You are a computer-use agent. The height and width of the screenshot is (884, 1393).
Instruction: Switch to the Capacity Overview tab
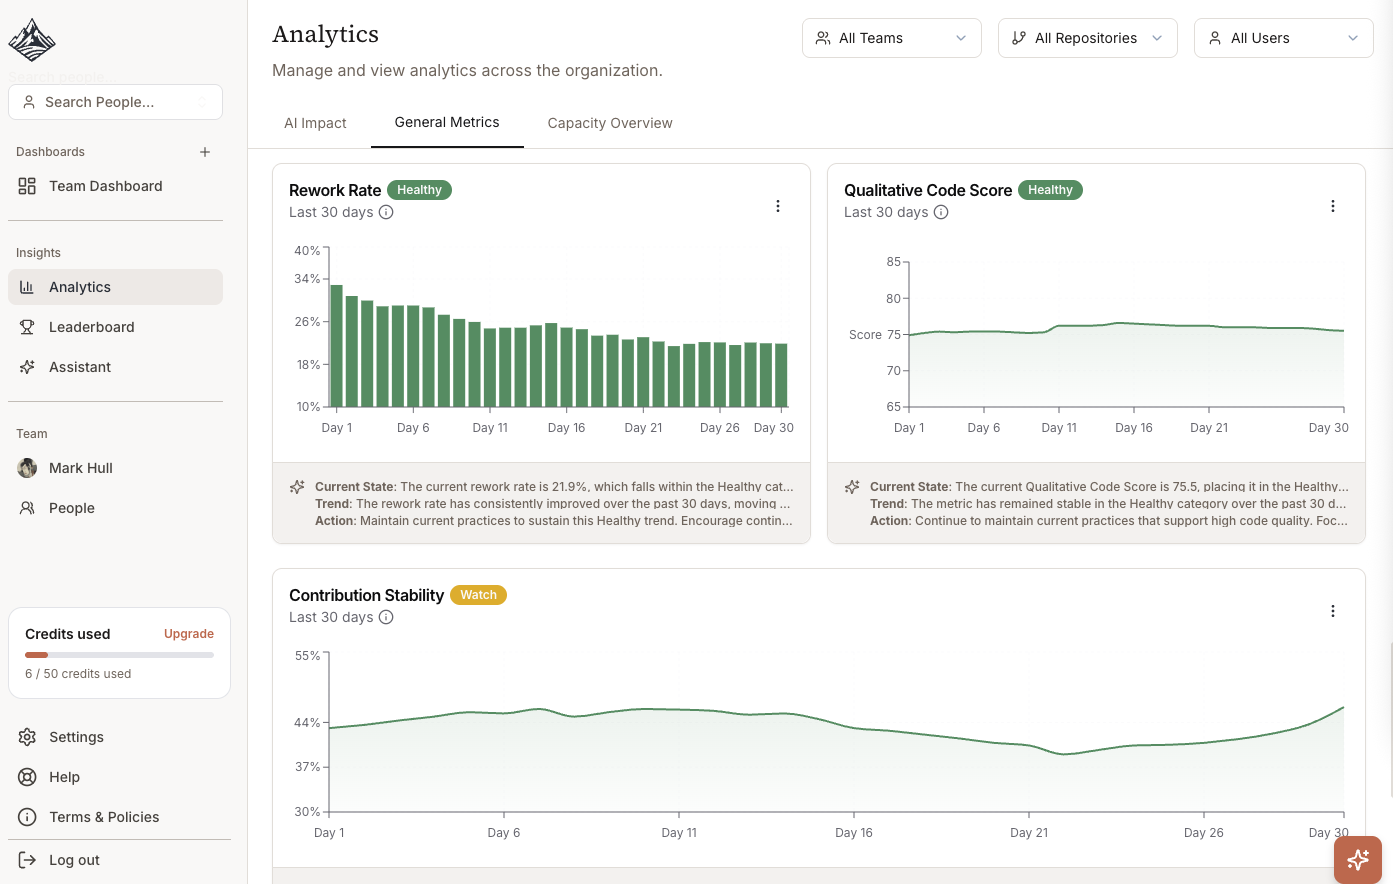tap(610, 123)
